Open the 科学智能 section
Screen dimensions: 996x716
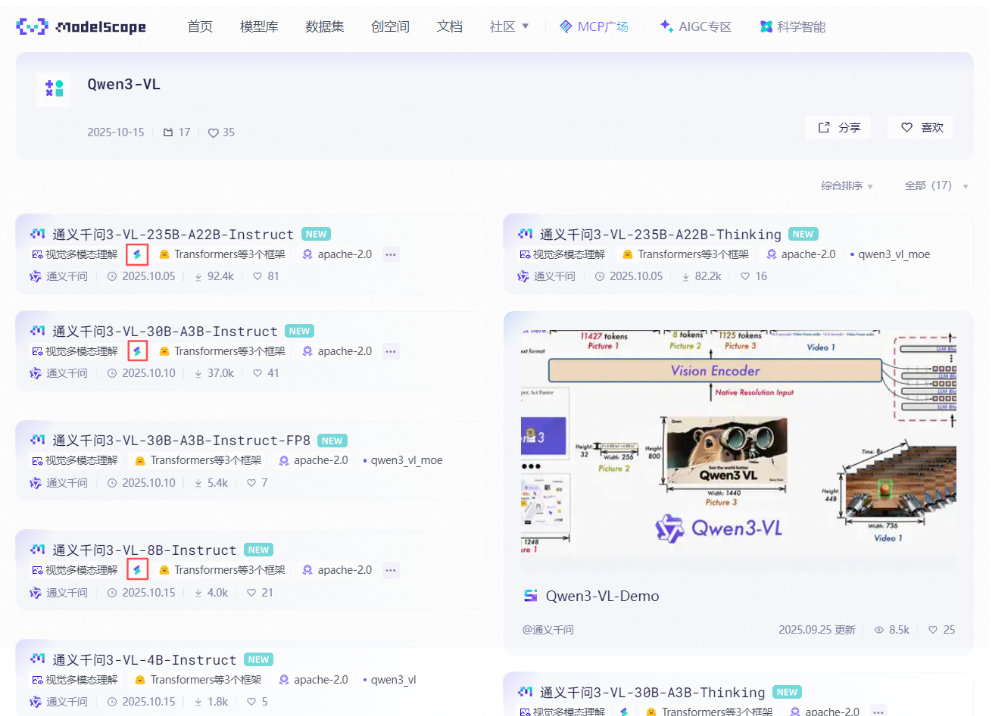[x=793, y=27]
